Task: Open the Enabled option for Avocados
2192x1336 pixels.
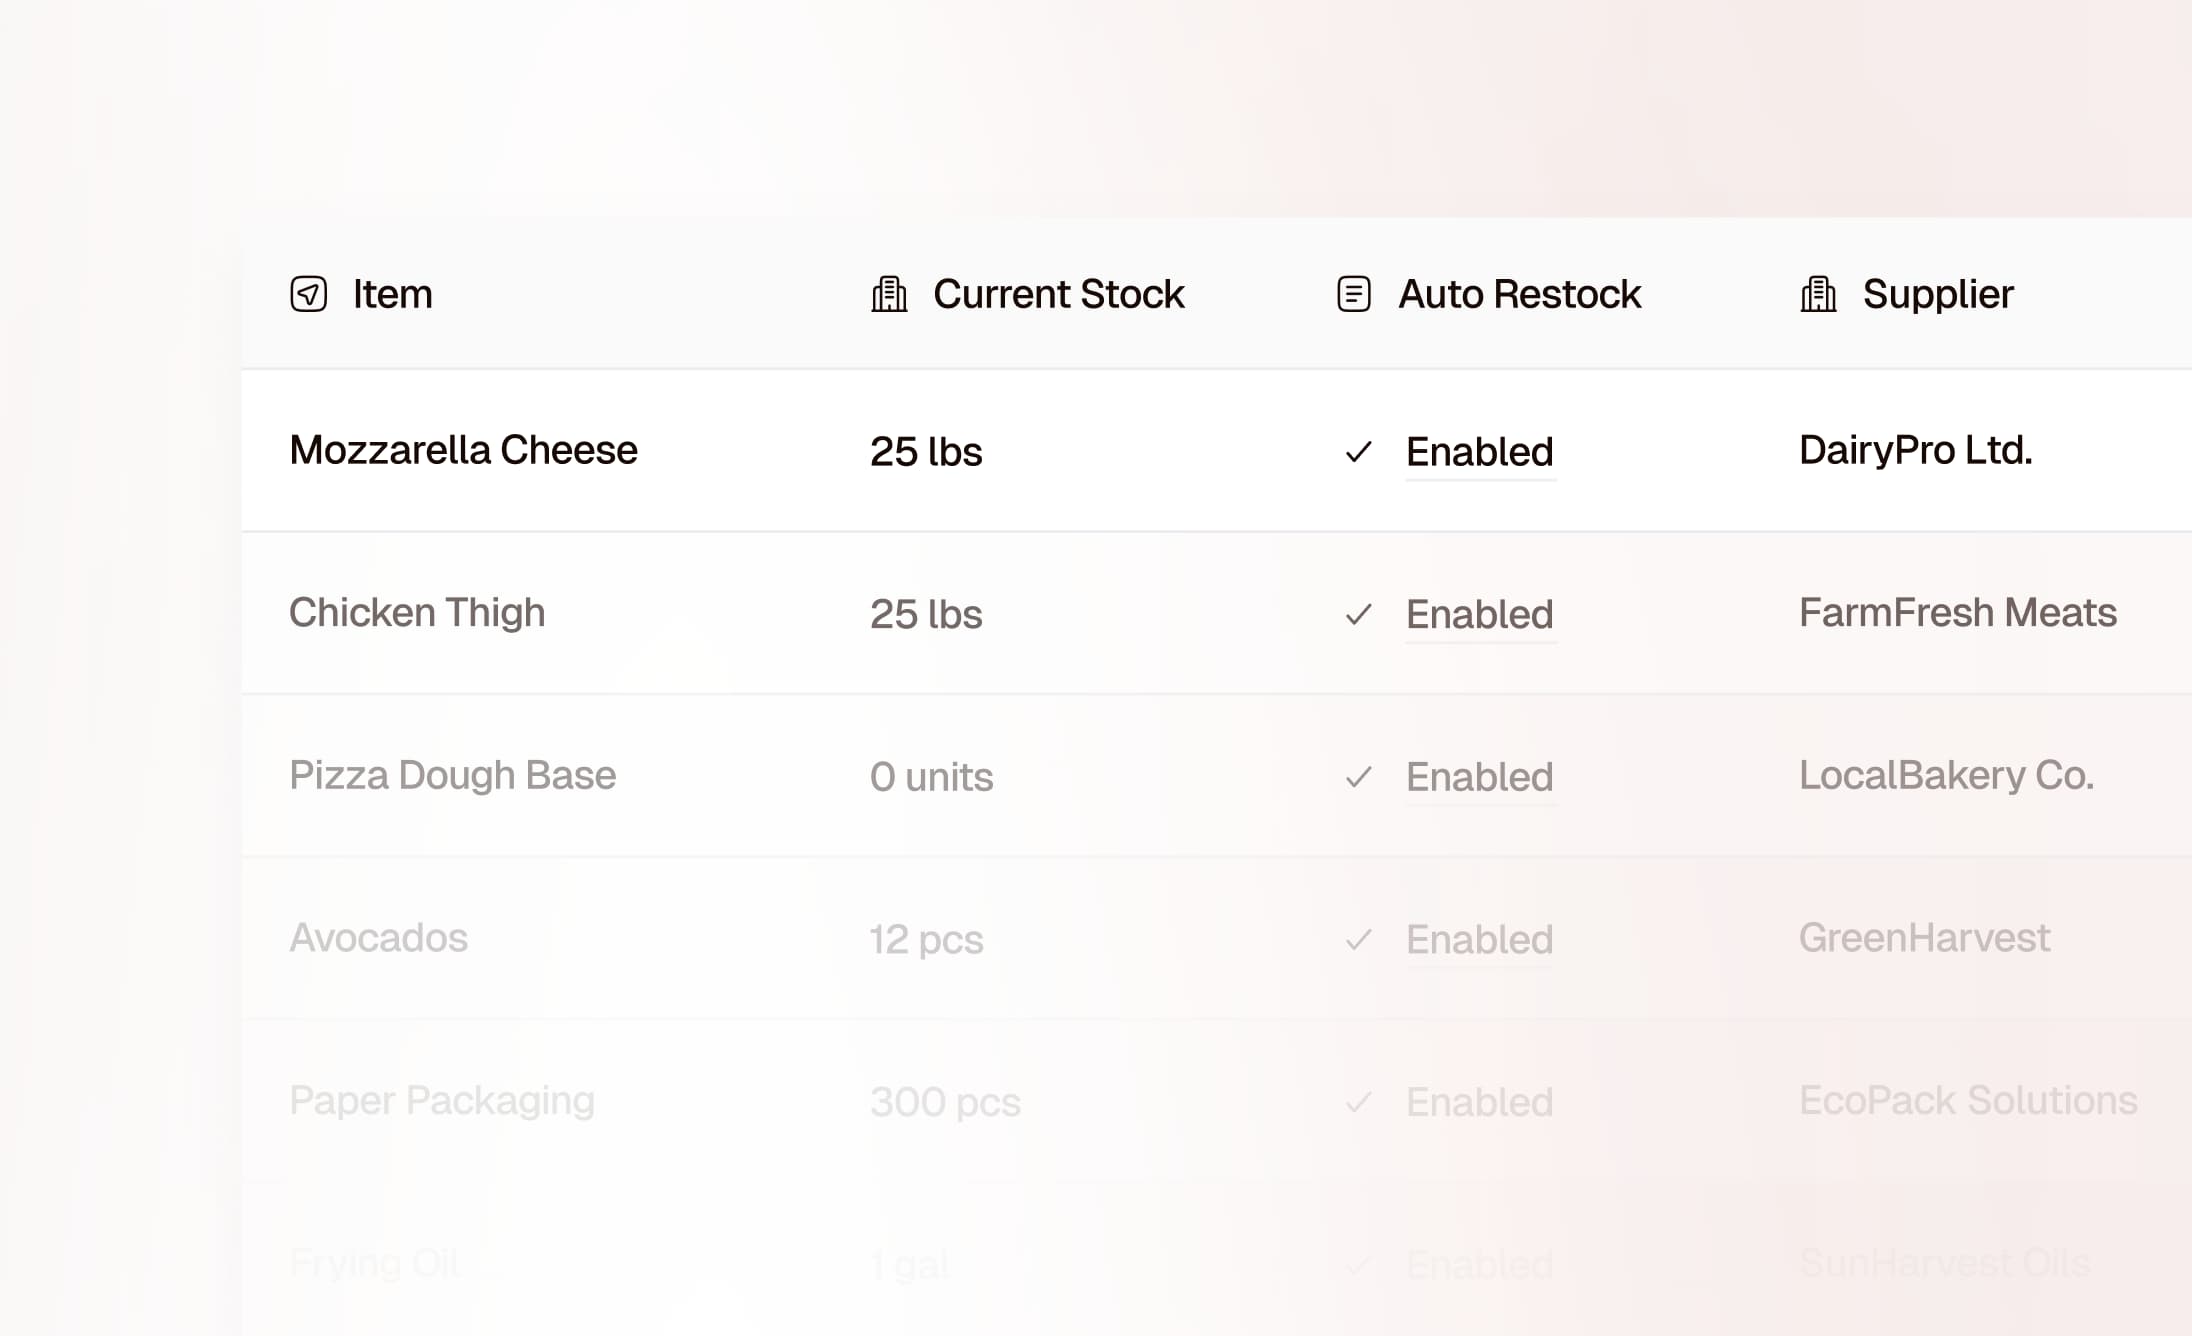Action: (x=1479, y=940)
